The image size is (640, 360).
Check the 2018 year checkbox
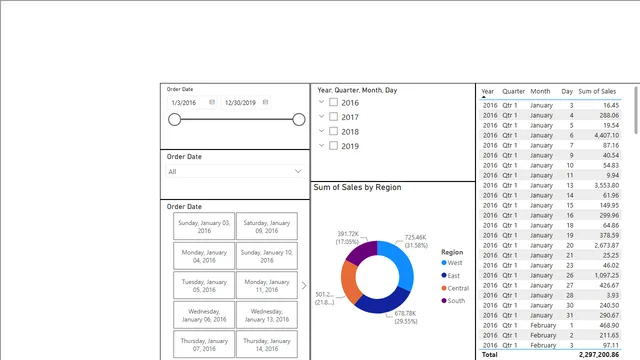coord(333,131)
